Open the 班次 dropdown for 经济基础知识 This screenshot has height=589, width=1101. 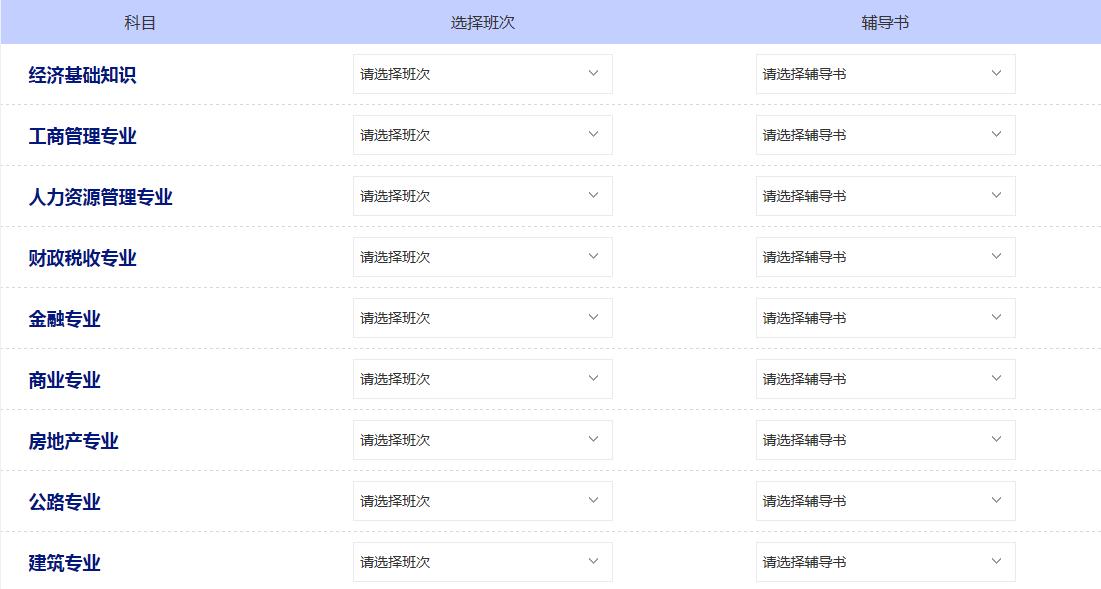click(x=482, y=73)
